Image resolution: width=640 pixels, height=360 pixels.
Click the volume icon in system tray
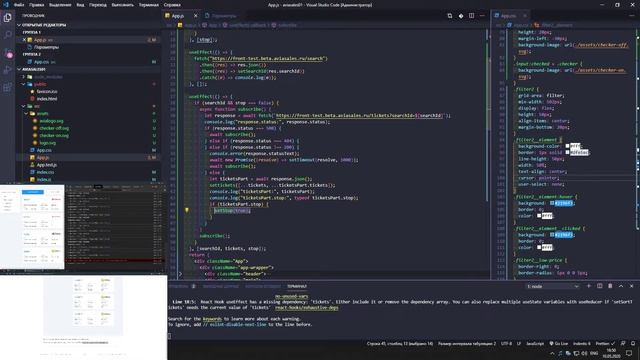584,353
